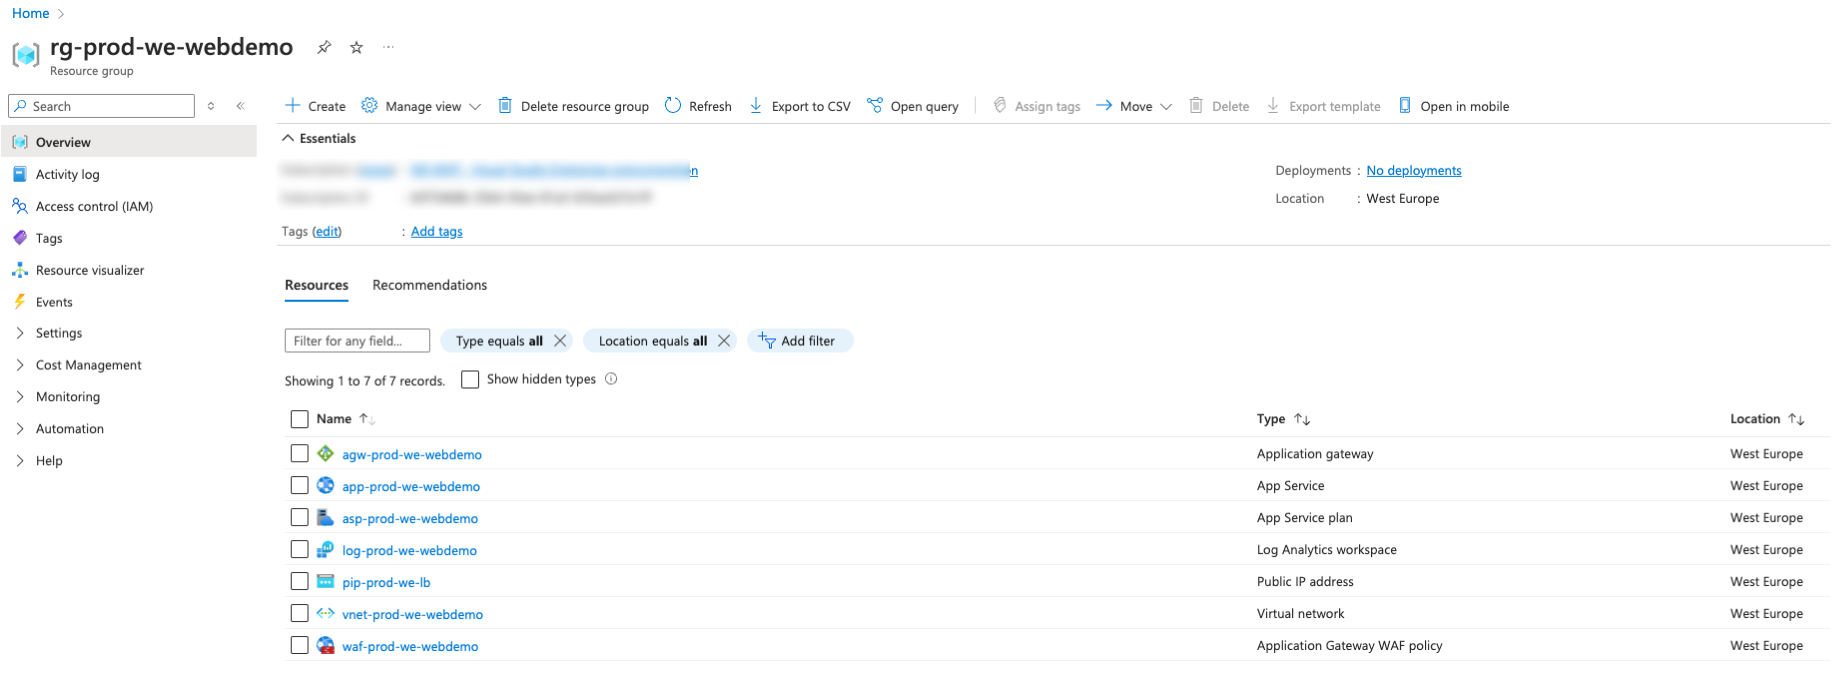Click the Create button
Viewport: 1832px width, 692px height.
[315, 106]
